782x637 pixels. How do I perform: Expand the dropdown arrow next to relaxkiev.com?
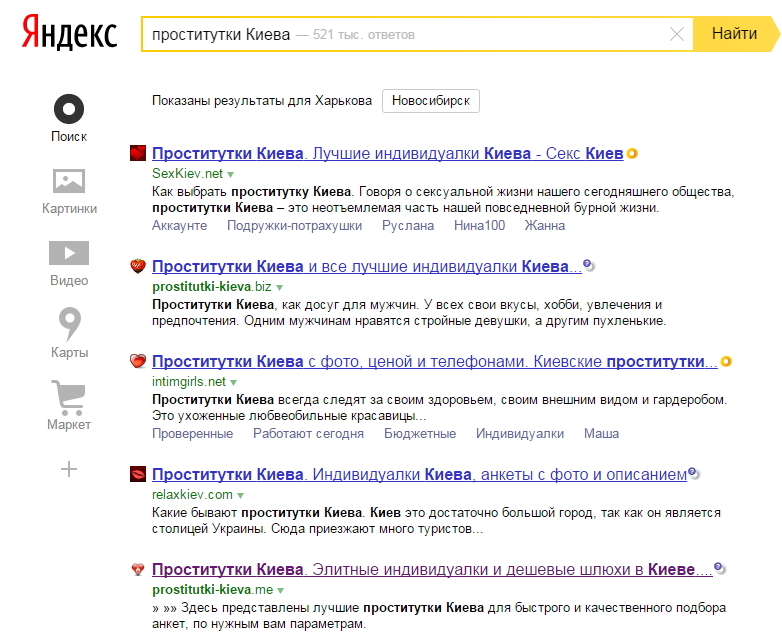240,496
